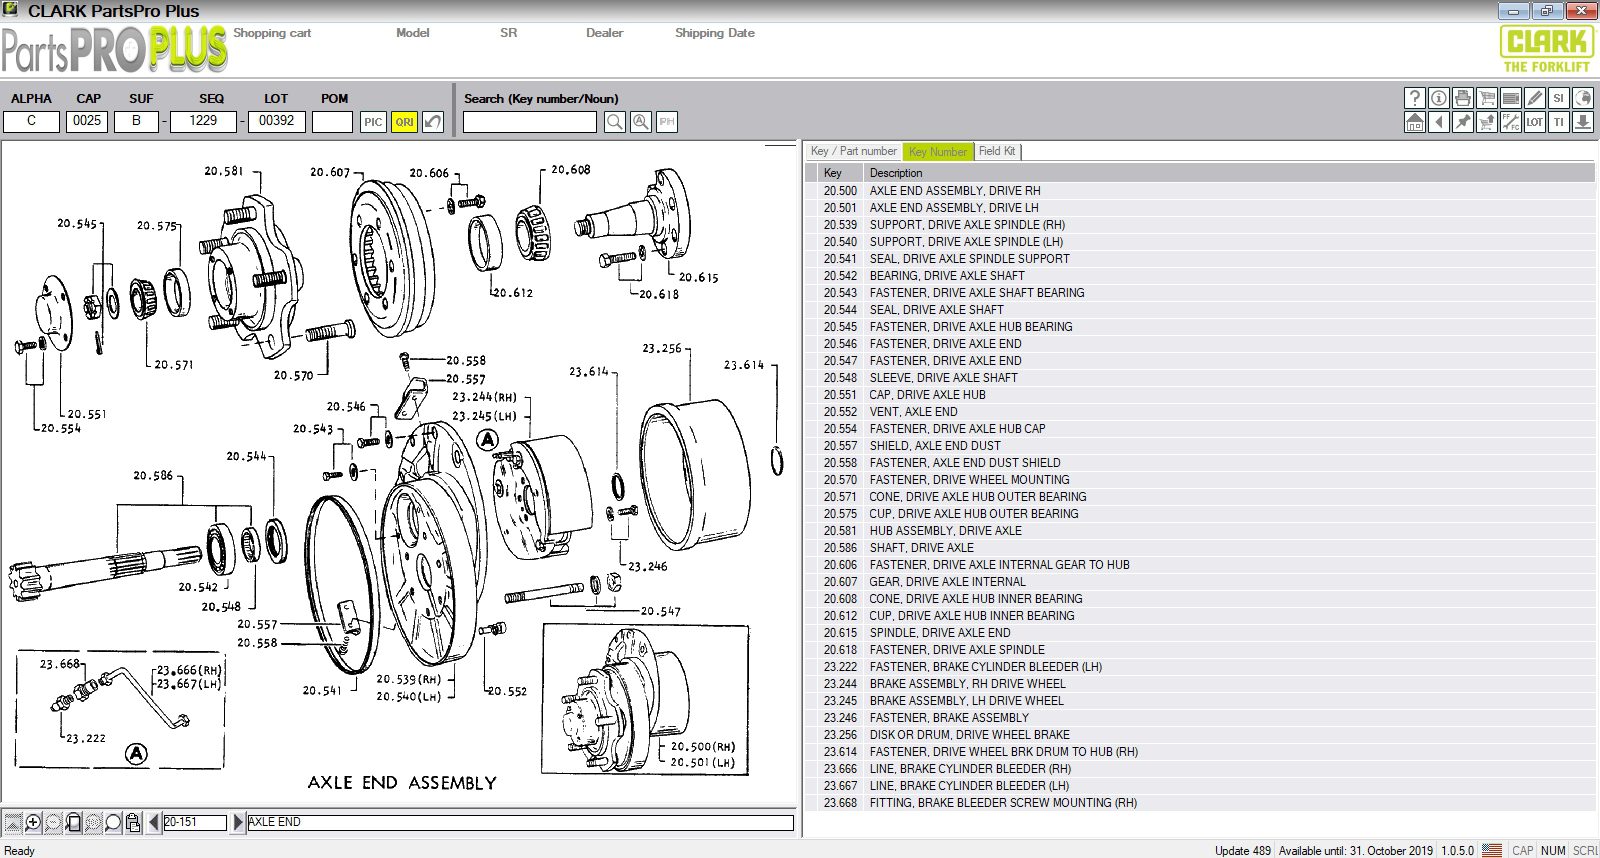
Task: Click the first icon in the diagram toolbar
Action: (x=13, y=822)
